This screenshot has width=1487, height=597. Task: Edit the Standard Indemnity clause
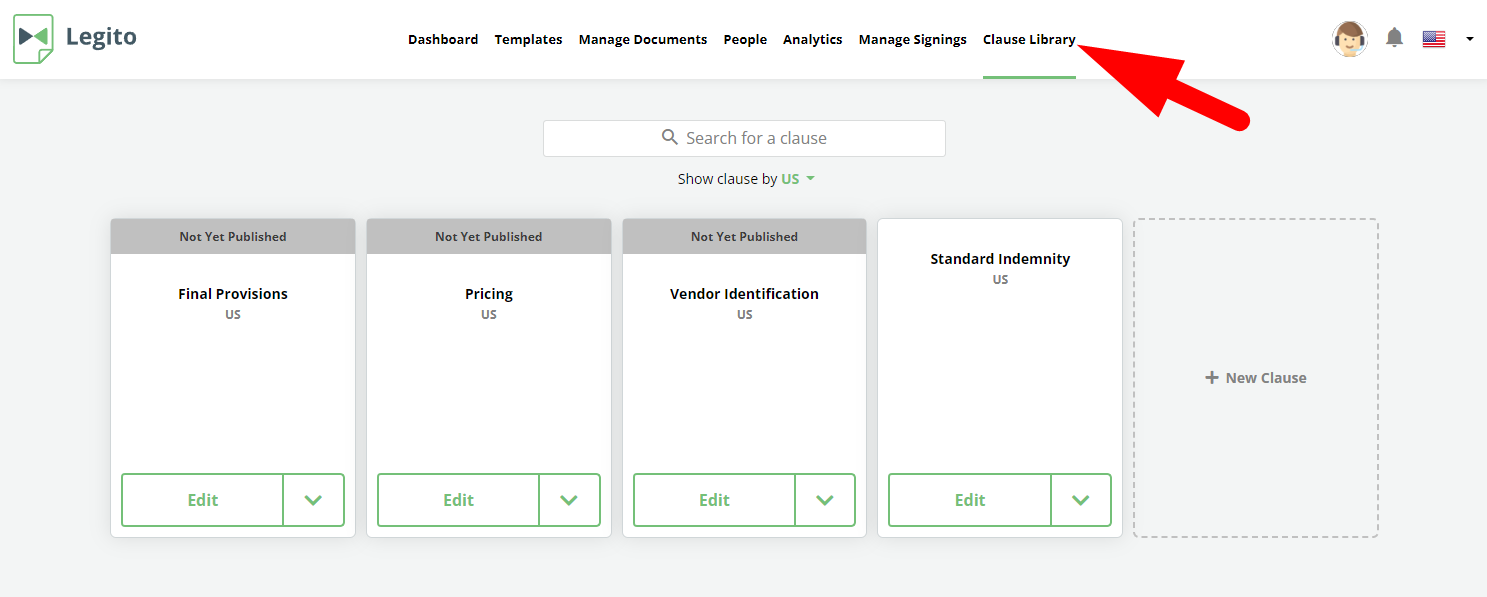click(970, 500)
